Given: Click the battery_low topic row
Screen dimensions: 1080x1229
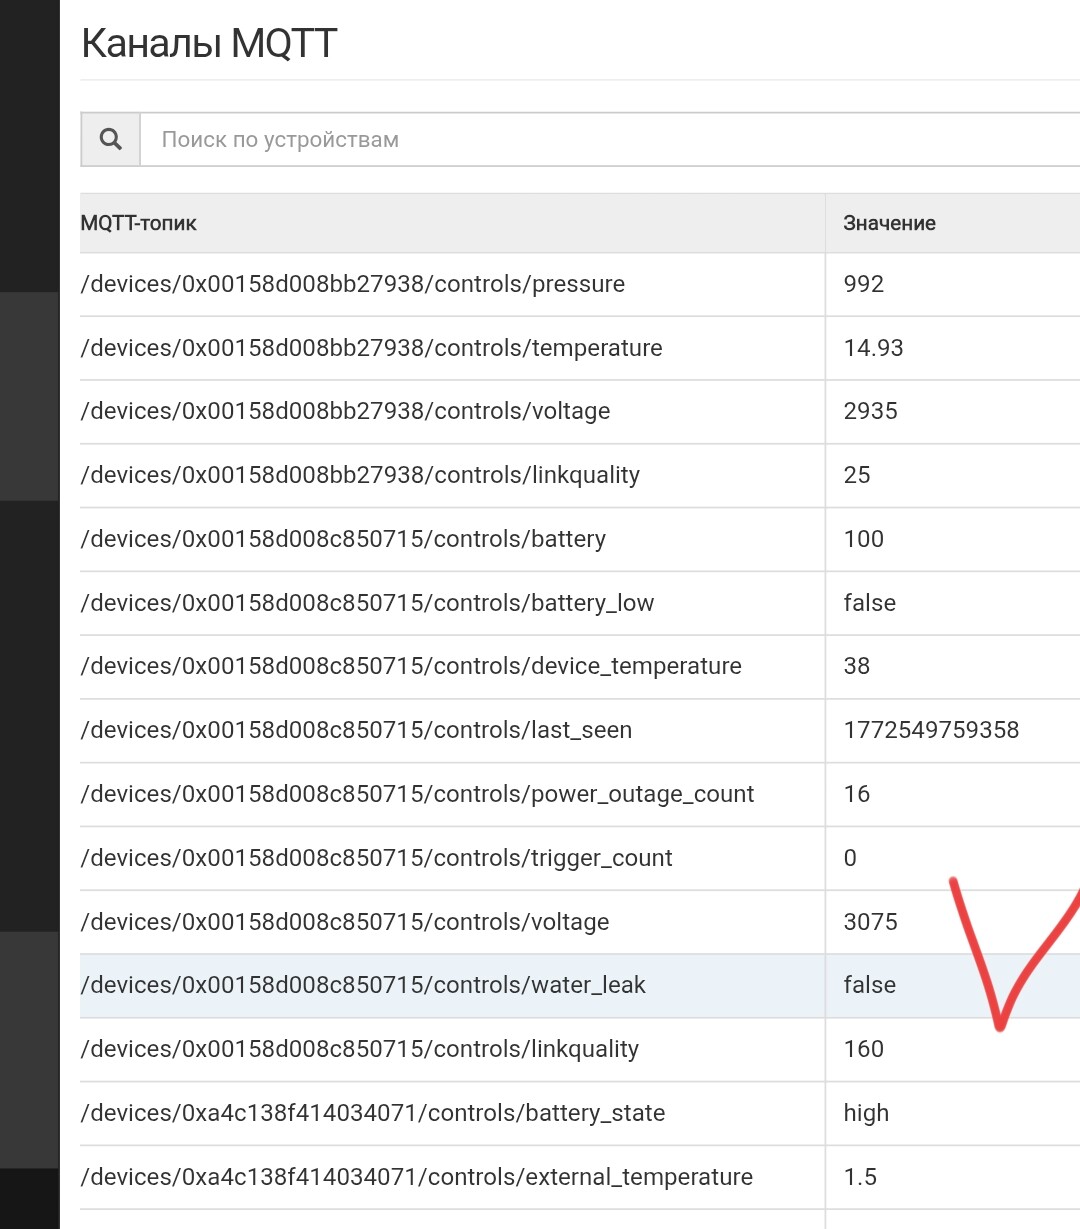Looking at the screenshot, I should click(367, 603).
